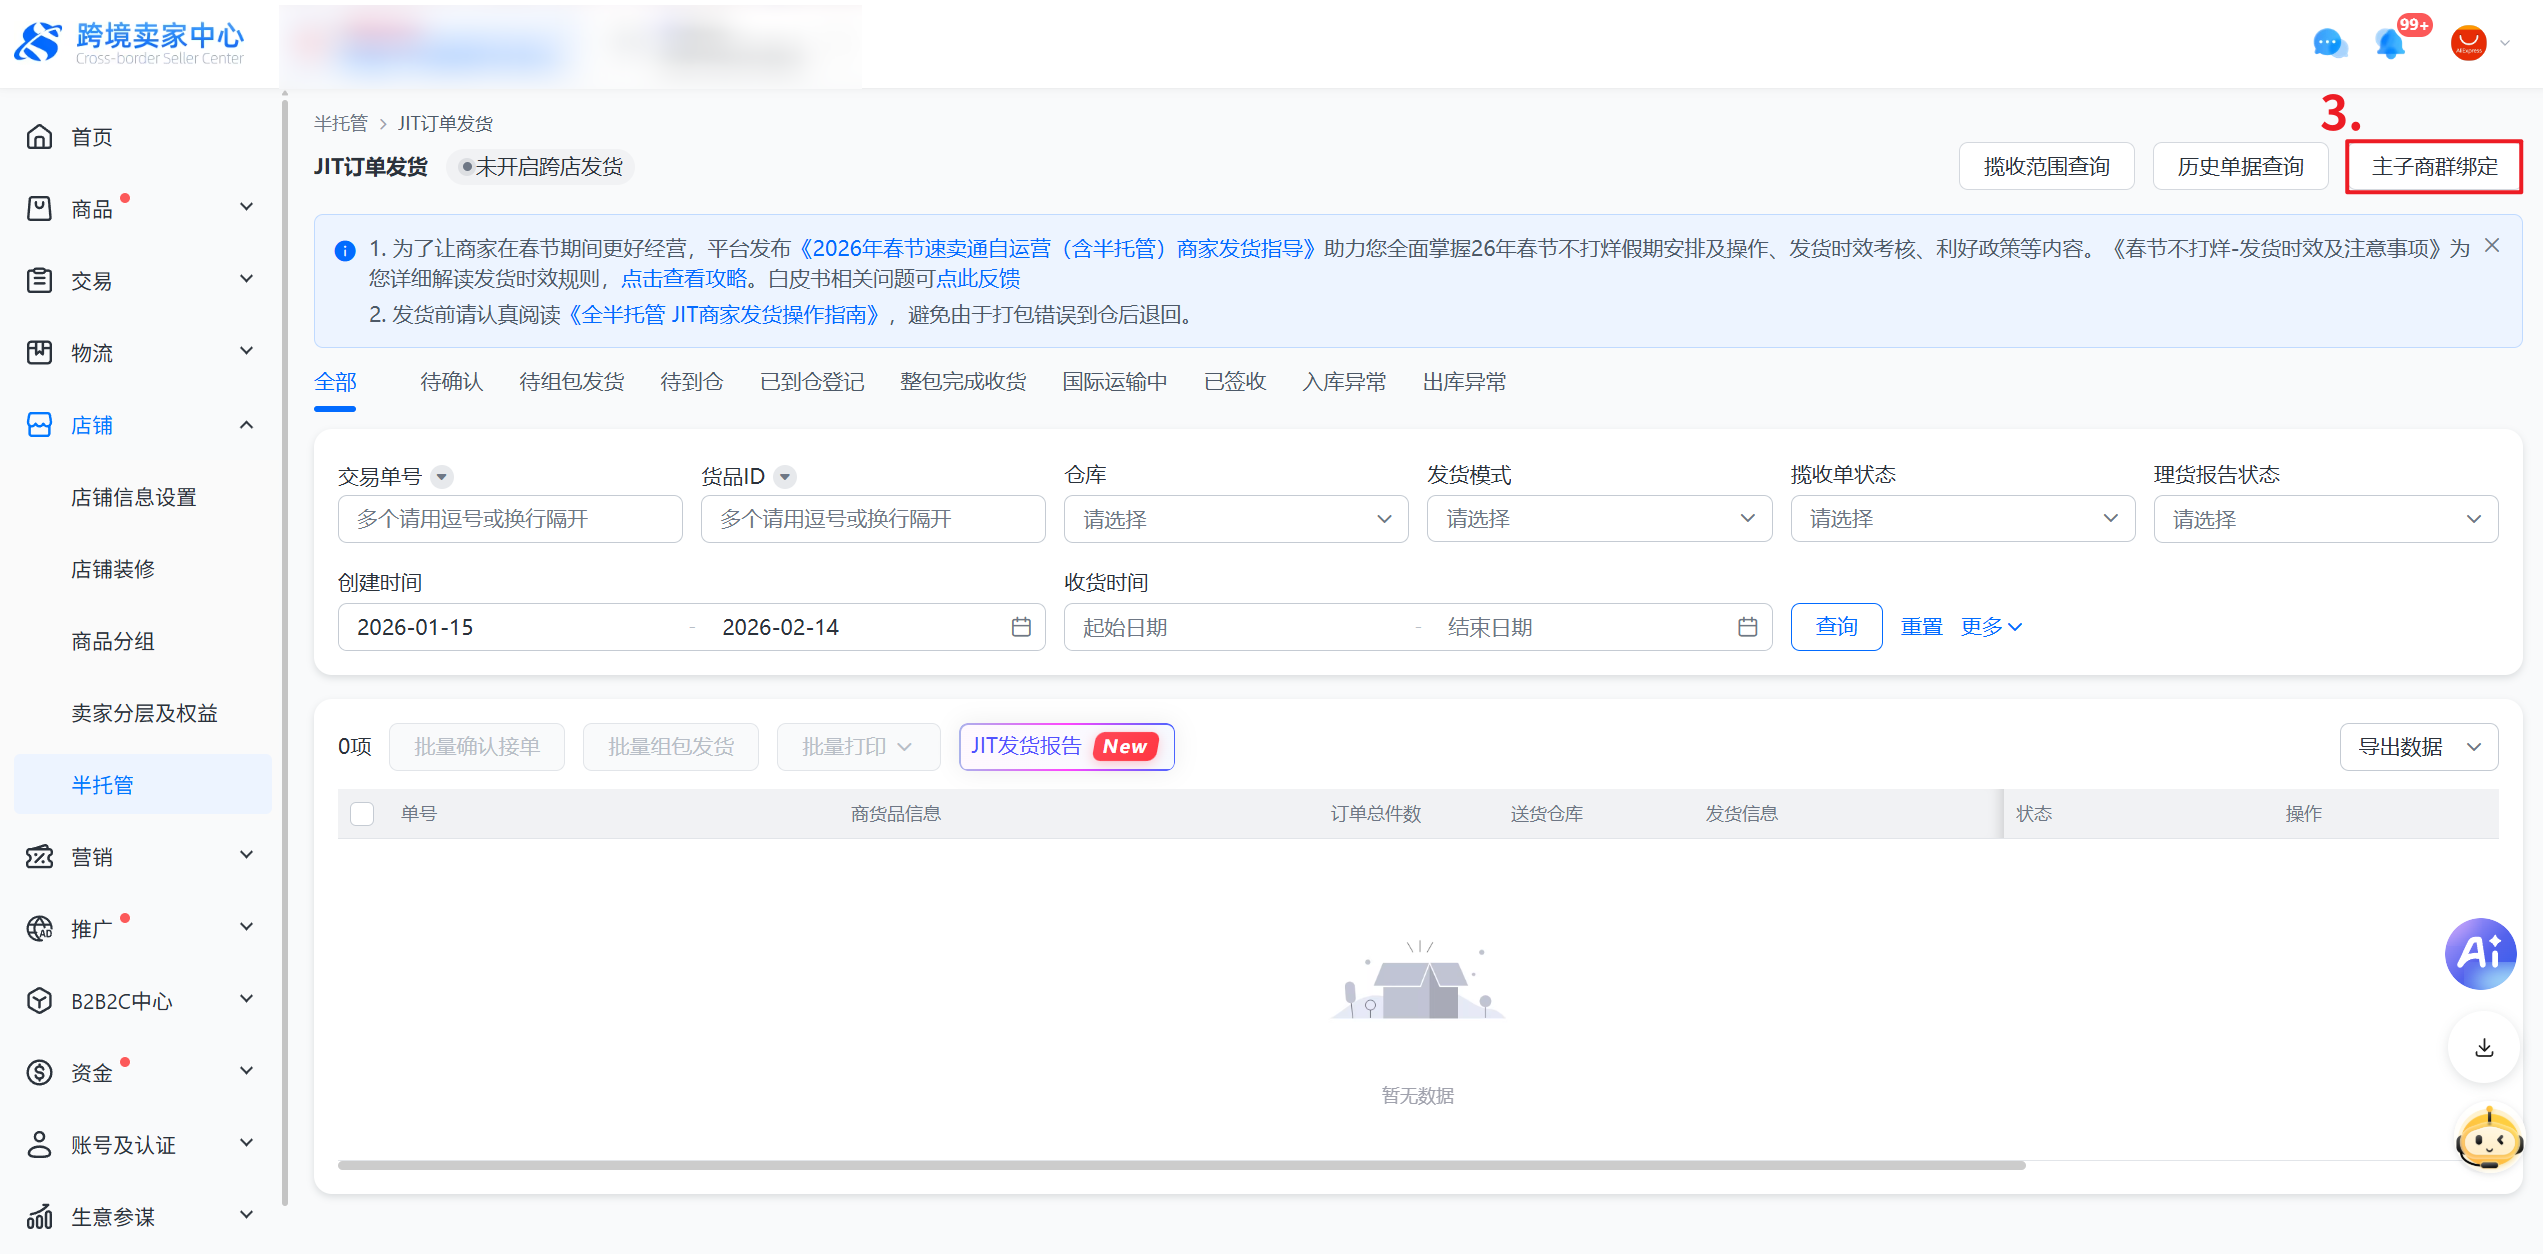Select 店铺装修 in the sidebar
Image resolution: width=2543 pixels, height=1254 pixels.
113,569
